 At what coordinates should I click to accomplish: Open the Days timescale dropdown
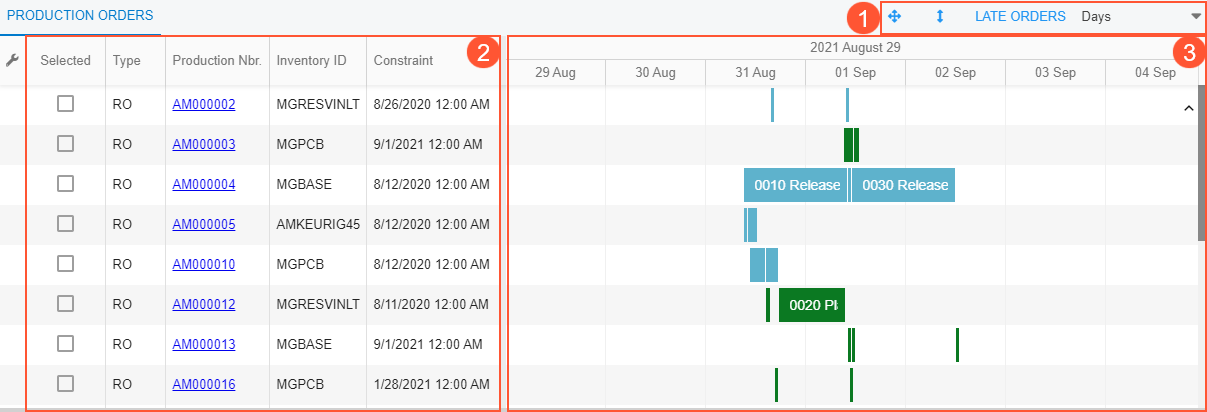pos(1141,16)
